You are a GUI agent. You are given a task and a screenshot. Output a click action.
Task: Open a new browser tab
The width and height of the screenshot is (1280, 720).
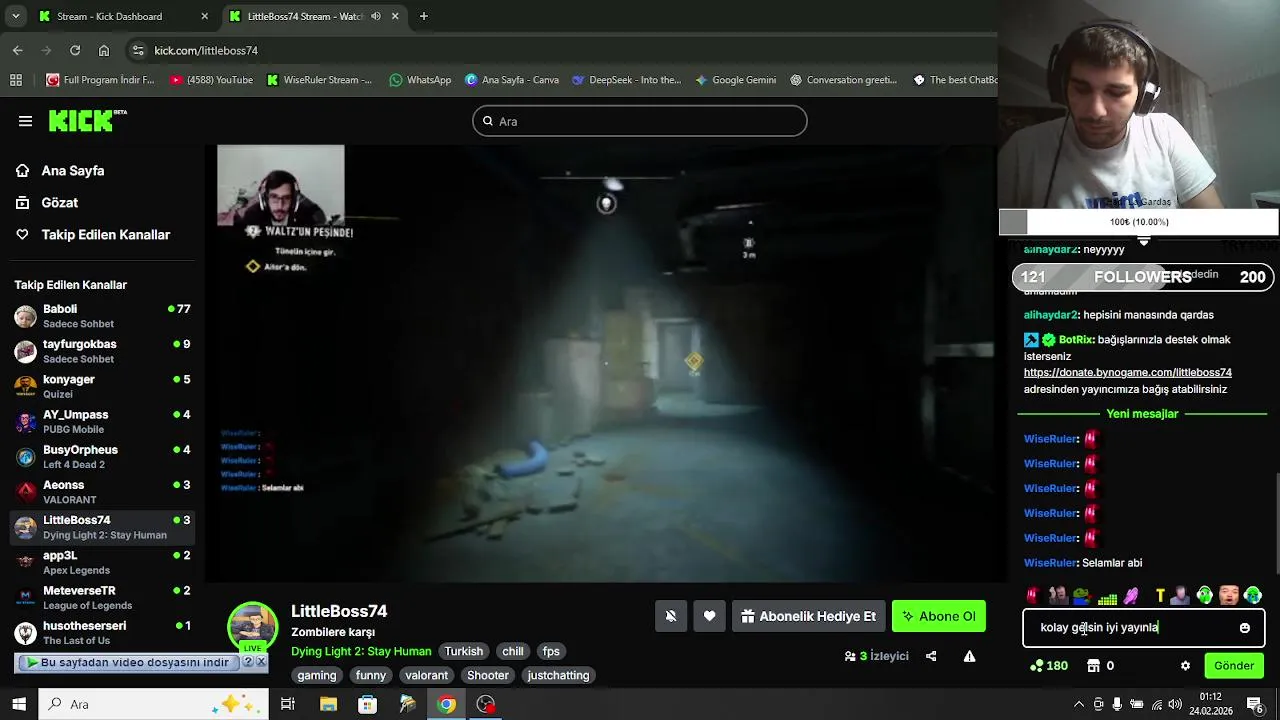424,16
